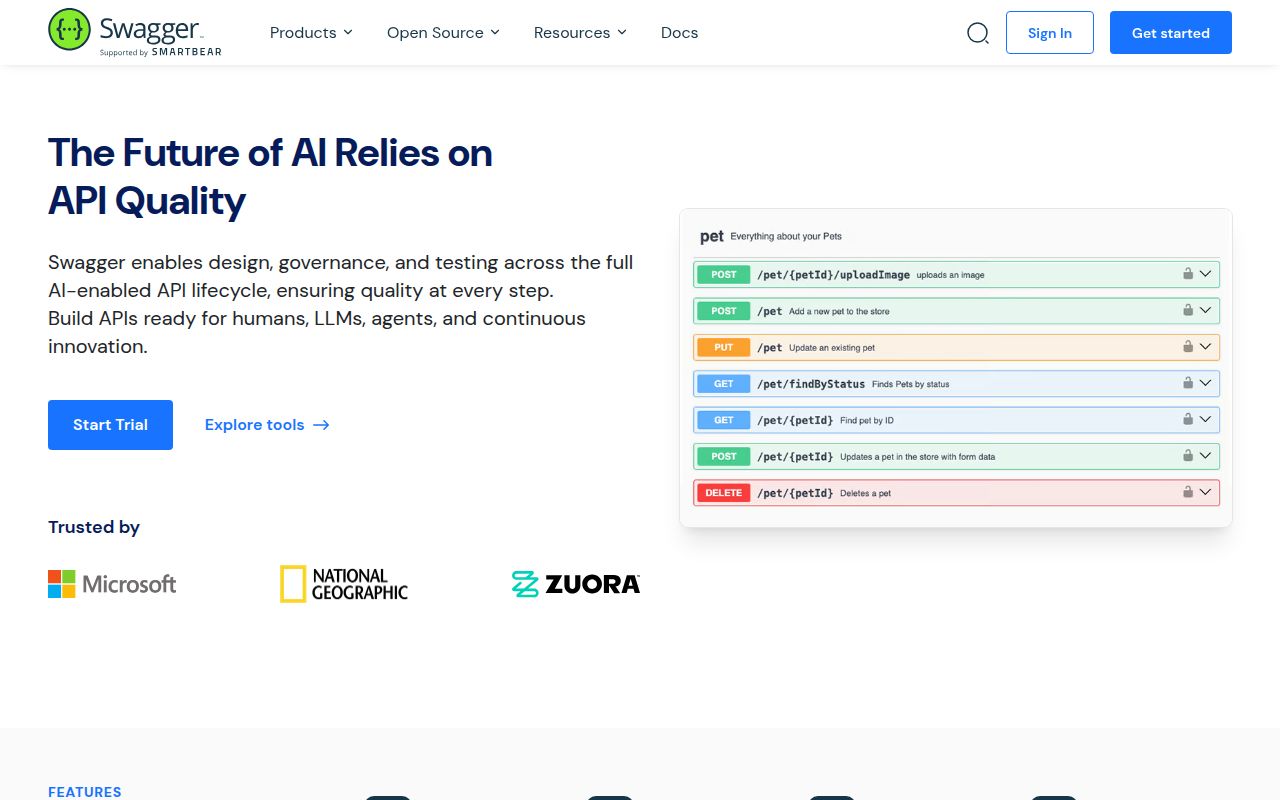This screenshot has width=1280, height=800.
Task: Click the 'Trusted by' heading
Action: point(94,527)
